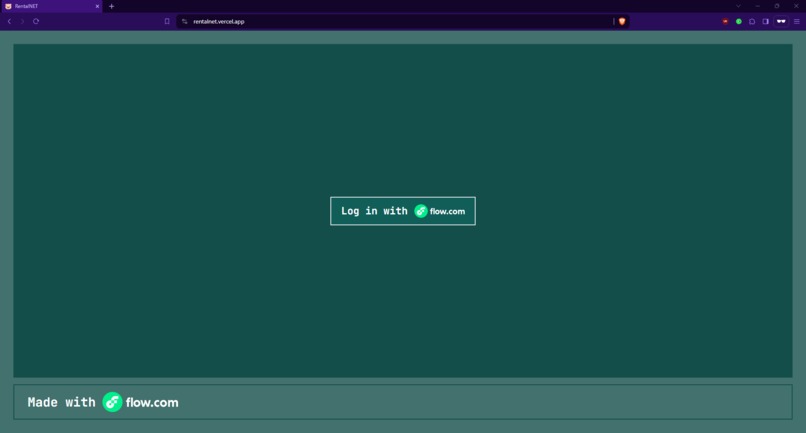
Task: Open the red extension icon in toolbar
Action: coord(725,22)
